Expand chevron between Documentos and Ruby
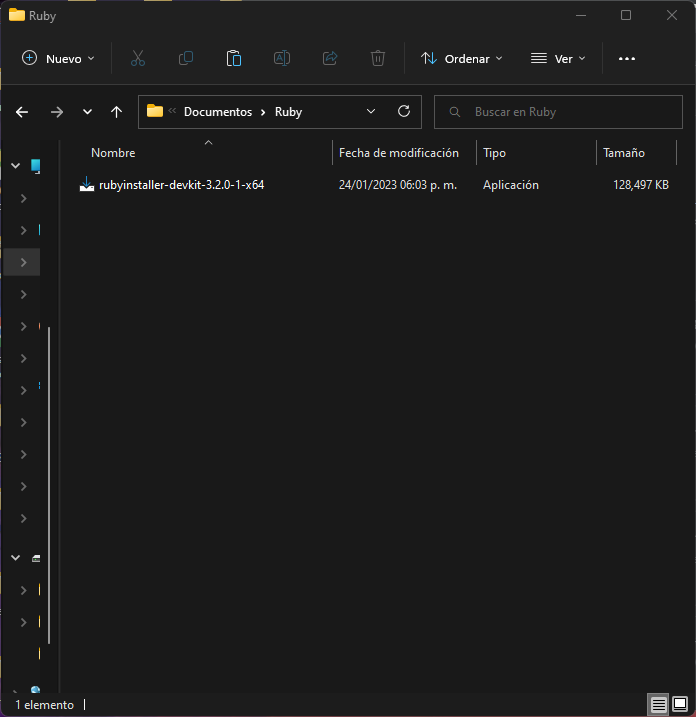696x717 pixels. (x=263, y=112)
